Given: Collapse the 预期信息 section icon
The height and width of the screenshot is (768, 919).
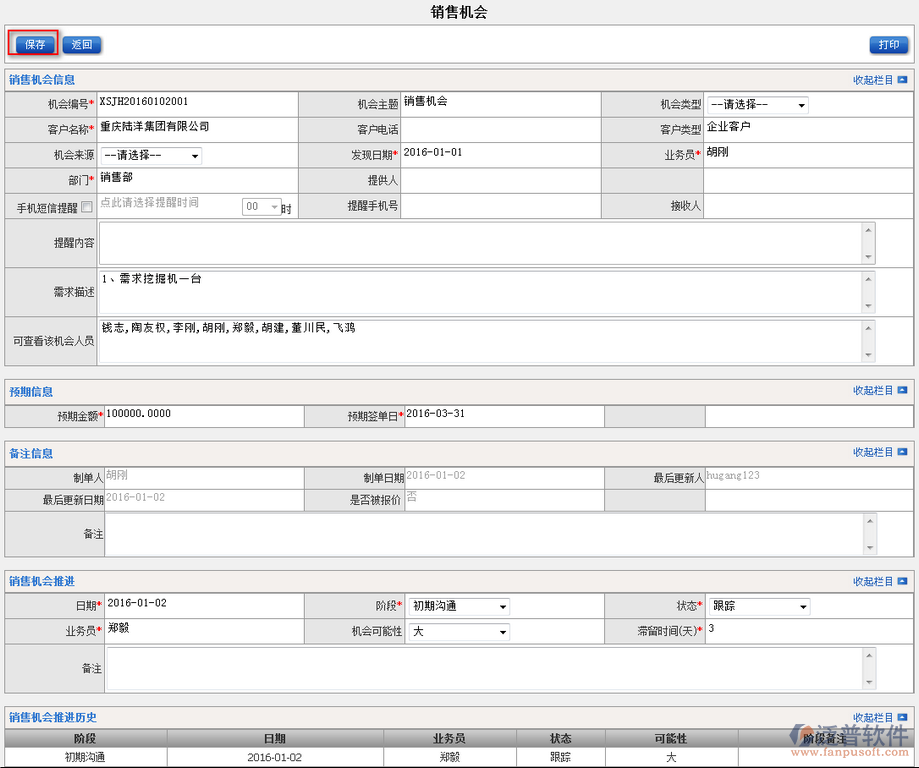Looking at the screenshot, I should pos(902,391).
